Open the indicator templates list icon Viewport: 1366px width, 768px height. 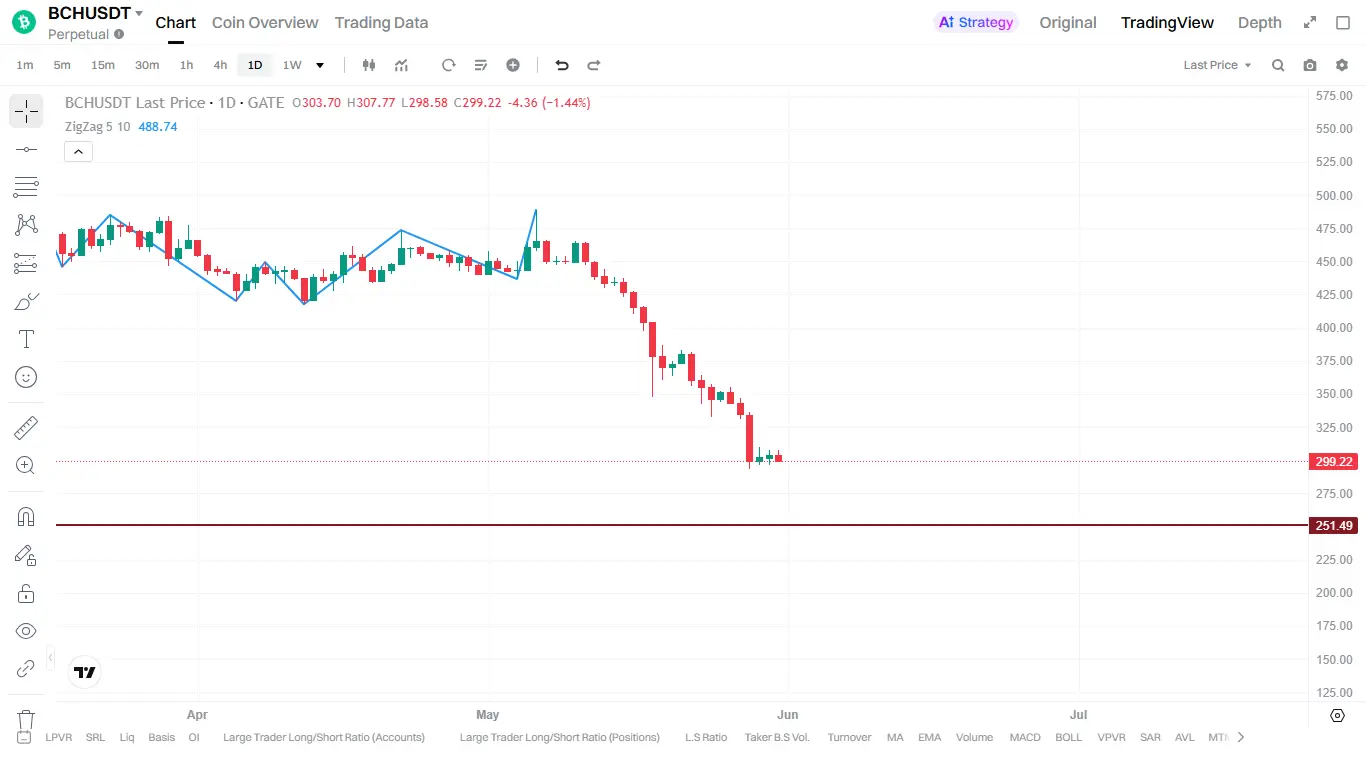coord(481,65)
